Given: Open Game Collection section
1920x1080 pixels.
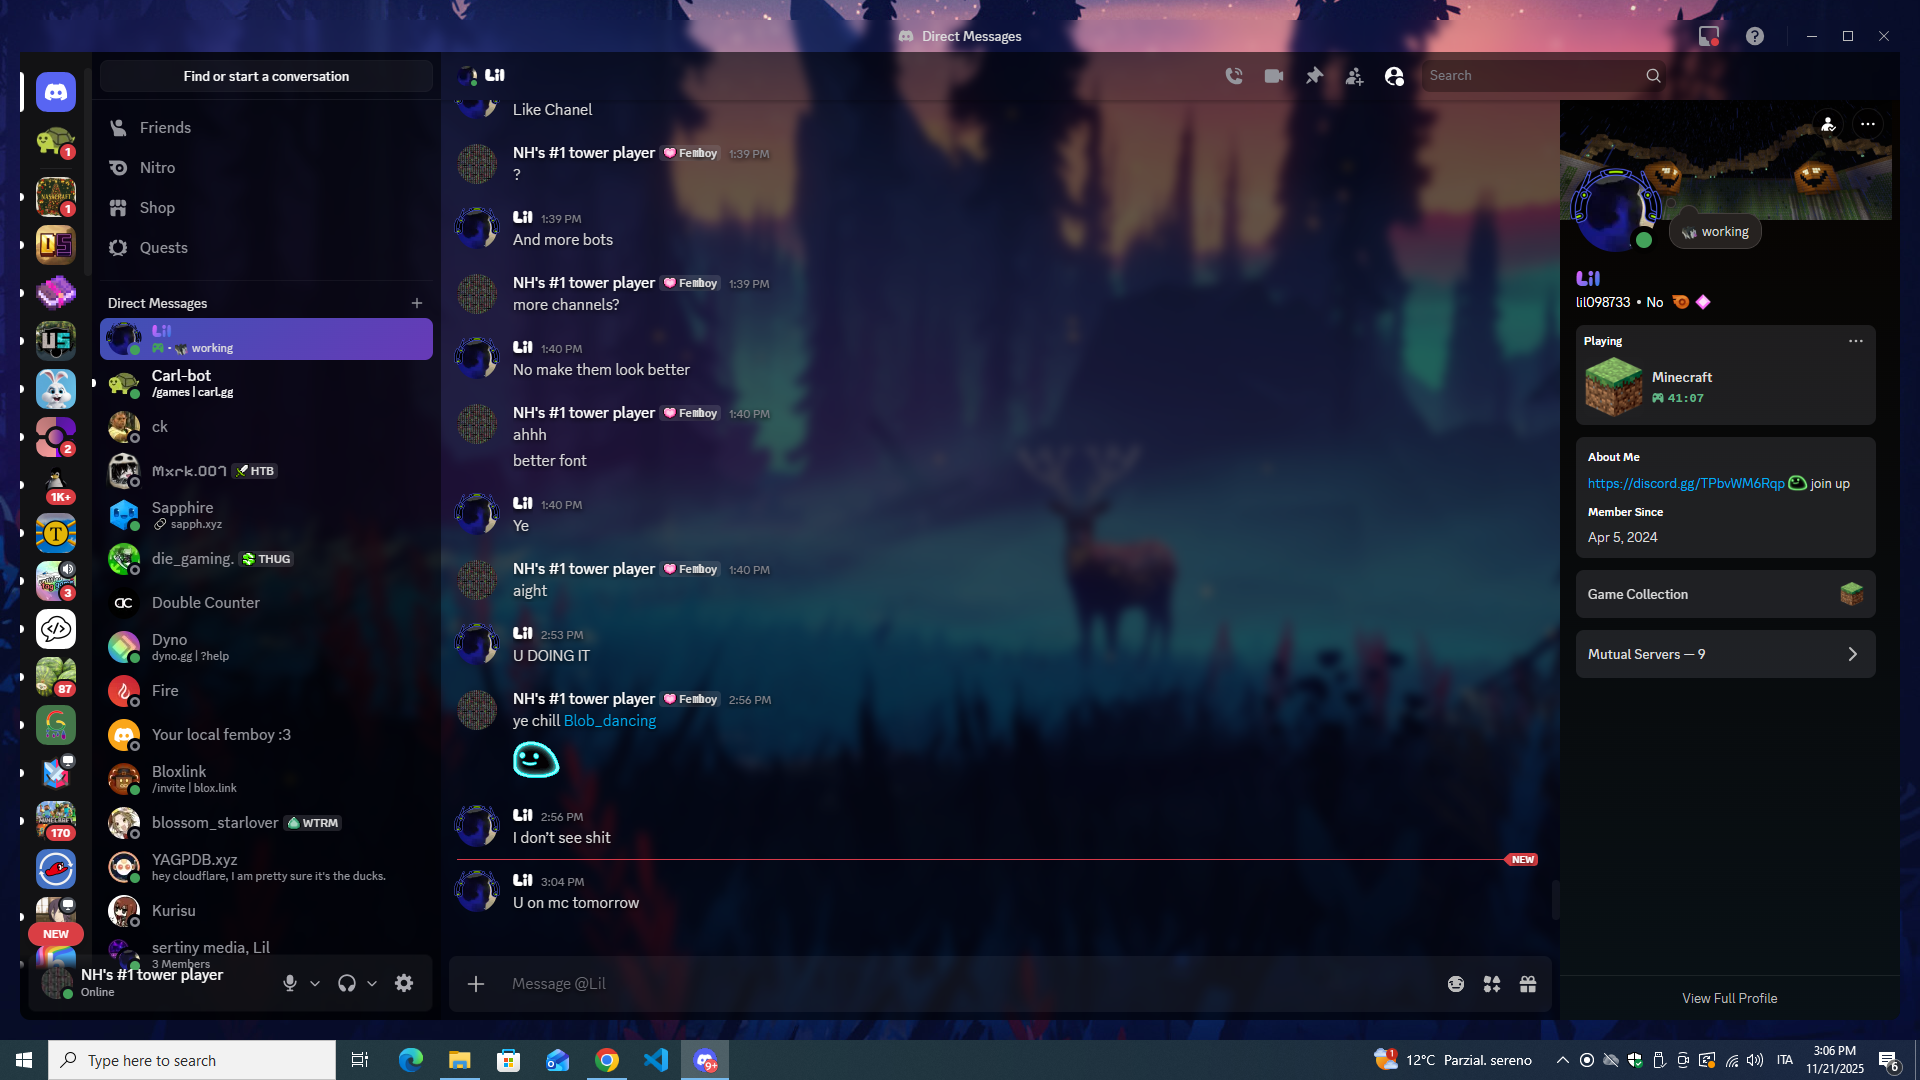Looking at the screenshot, I should point(1726,595).
